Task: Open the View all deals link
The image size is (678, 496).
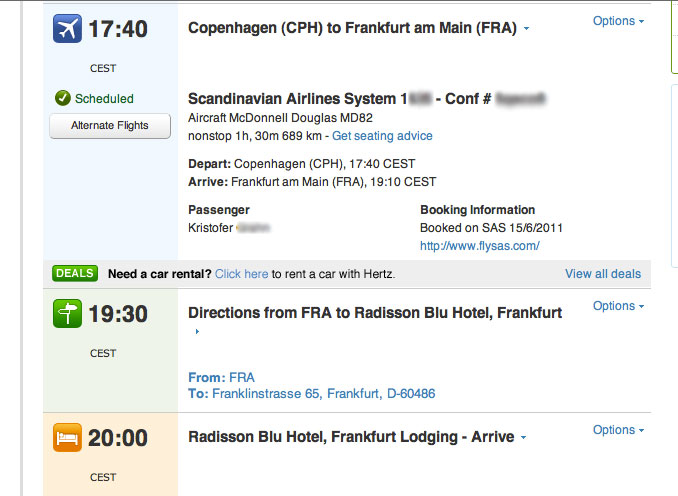Action: point(603,274)
